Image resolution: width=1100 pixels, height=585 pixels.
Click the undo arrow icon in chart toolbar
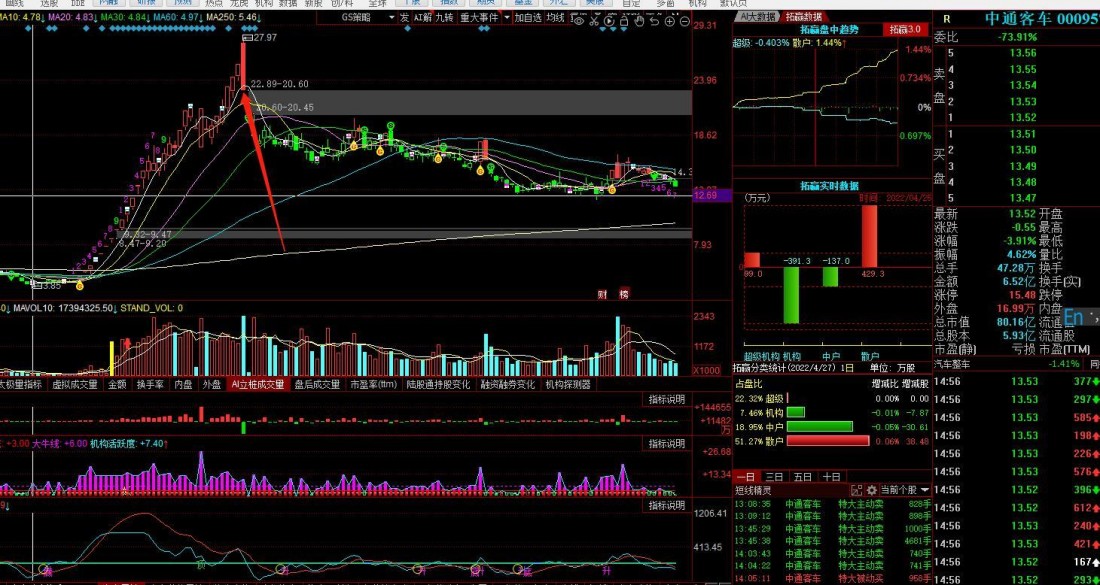pos(655,20)
